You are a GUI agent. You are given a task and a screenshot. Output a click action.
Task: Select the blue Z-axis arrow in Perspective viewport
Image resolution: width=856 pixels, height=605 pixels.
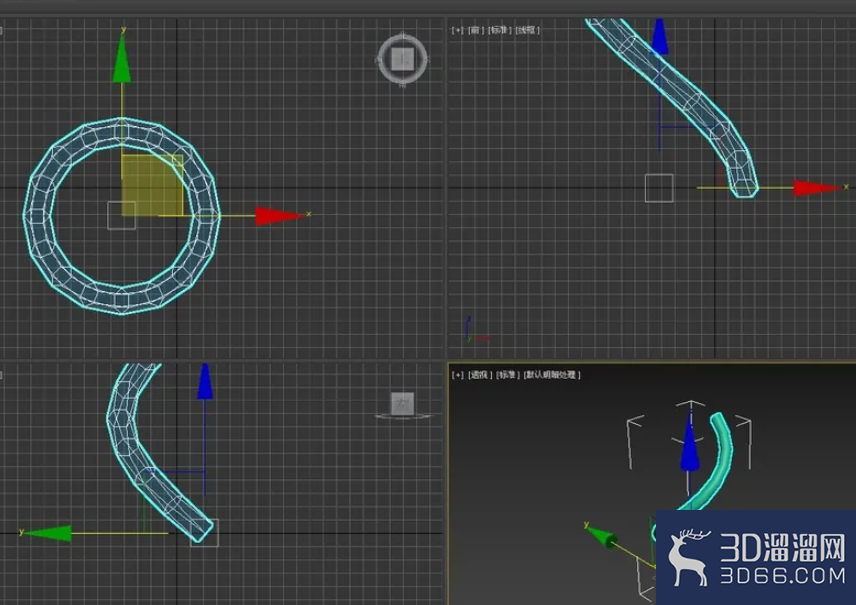689,447
